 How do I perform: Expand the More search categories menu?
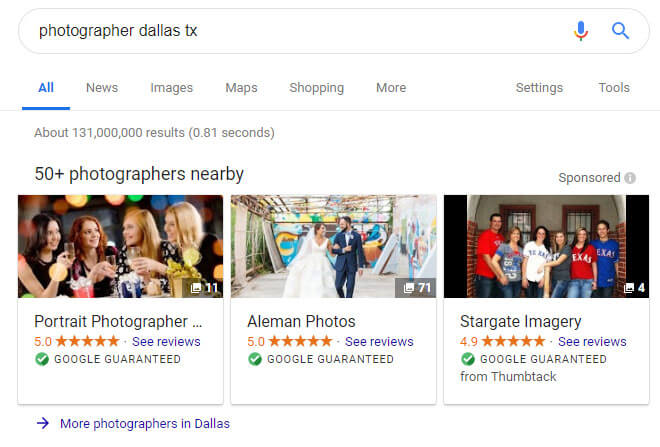(x=391, y=88)
